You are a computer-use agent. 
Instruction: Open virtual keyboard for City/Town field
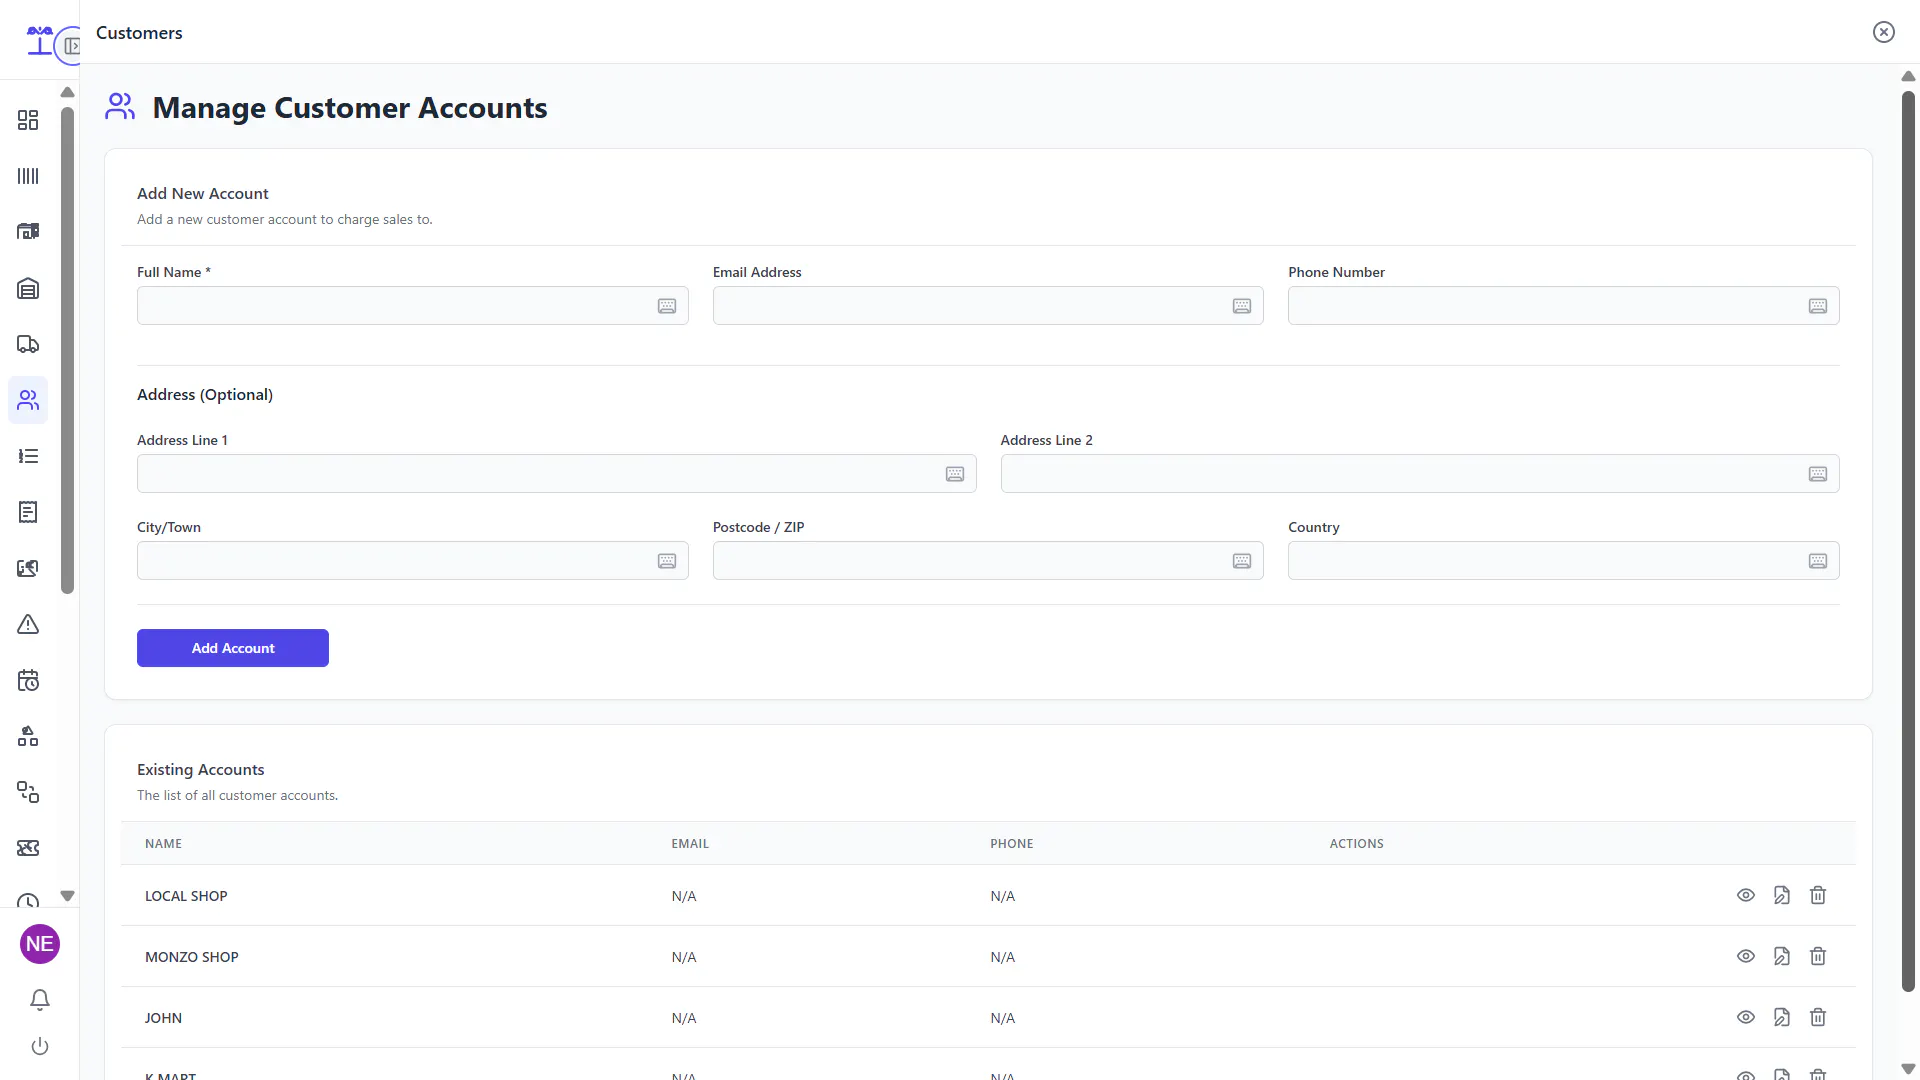(x=667, y=561)
